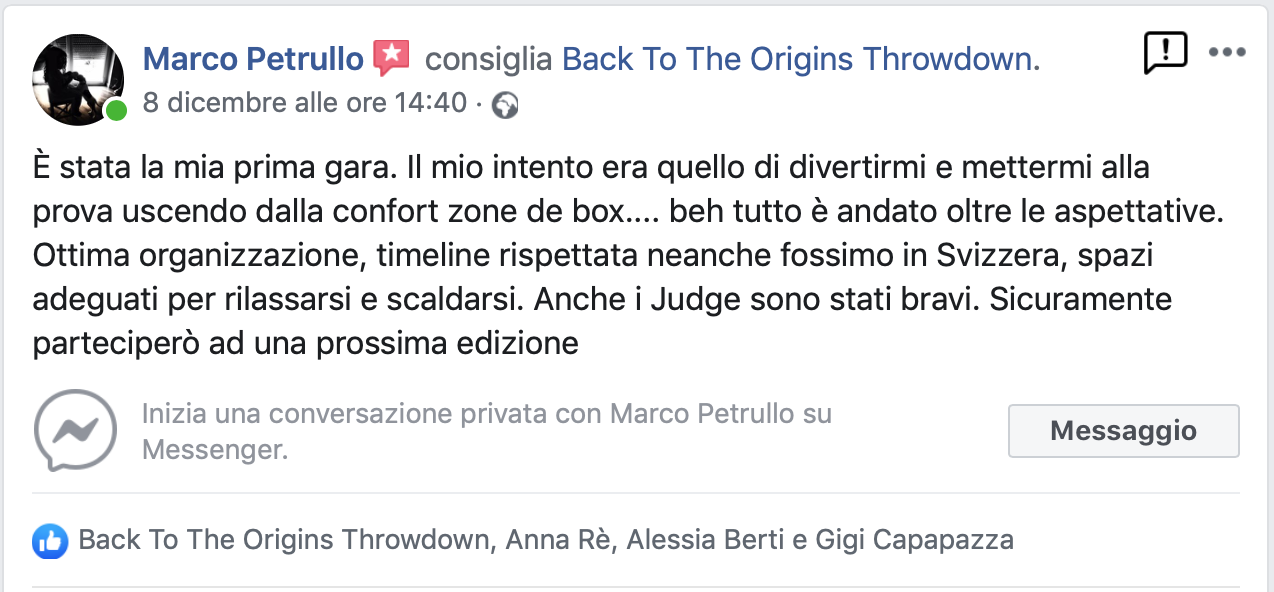Click the report feedback speech bubble icon
The width and height of the screenshot is (1274, 592).
coord(1164,53)
